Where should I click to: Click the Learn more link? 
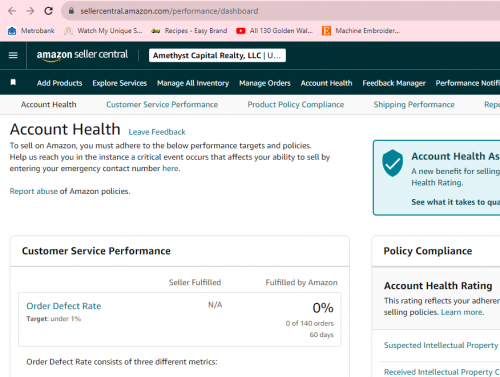(x=462, y=312)
